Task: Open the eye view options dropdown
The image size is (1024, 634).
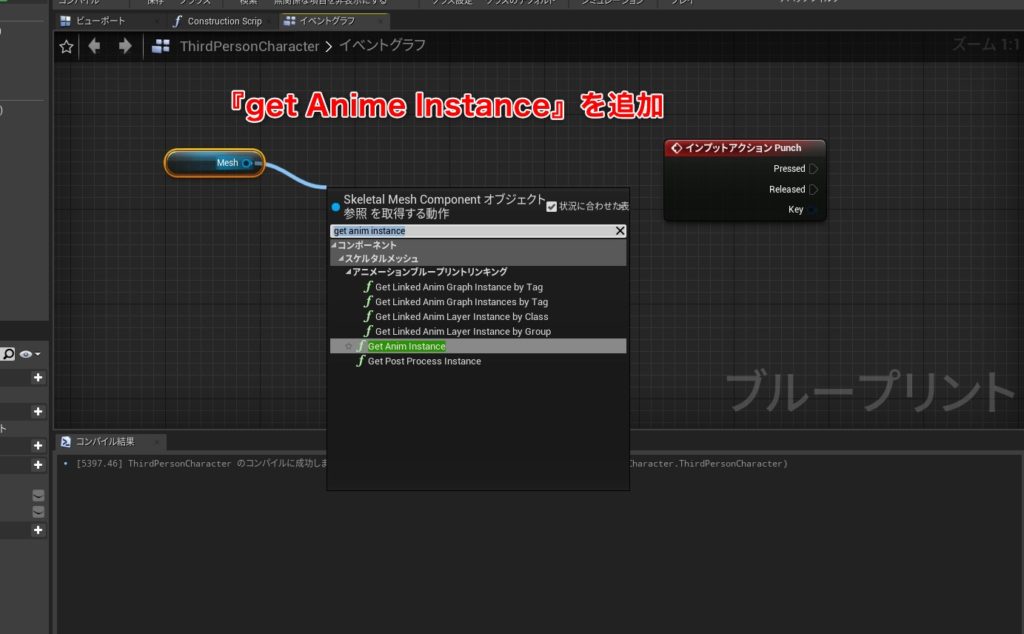Action: click(x=29, y=354)
